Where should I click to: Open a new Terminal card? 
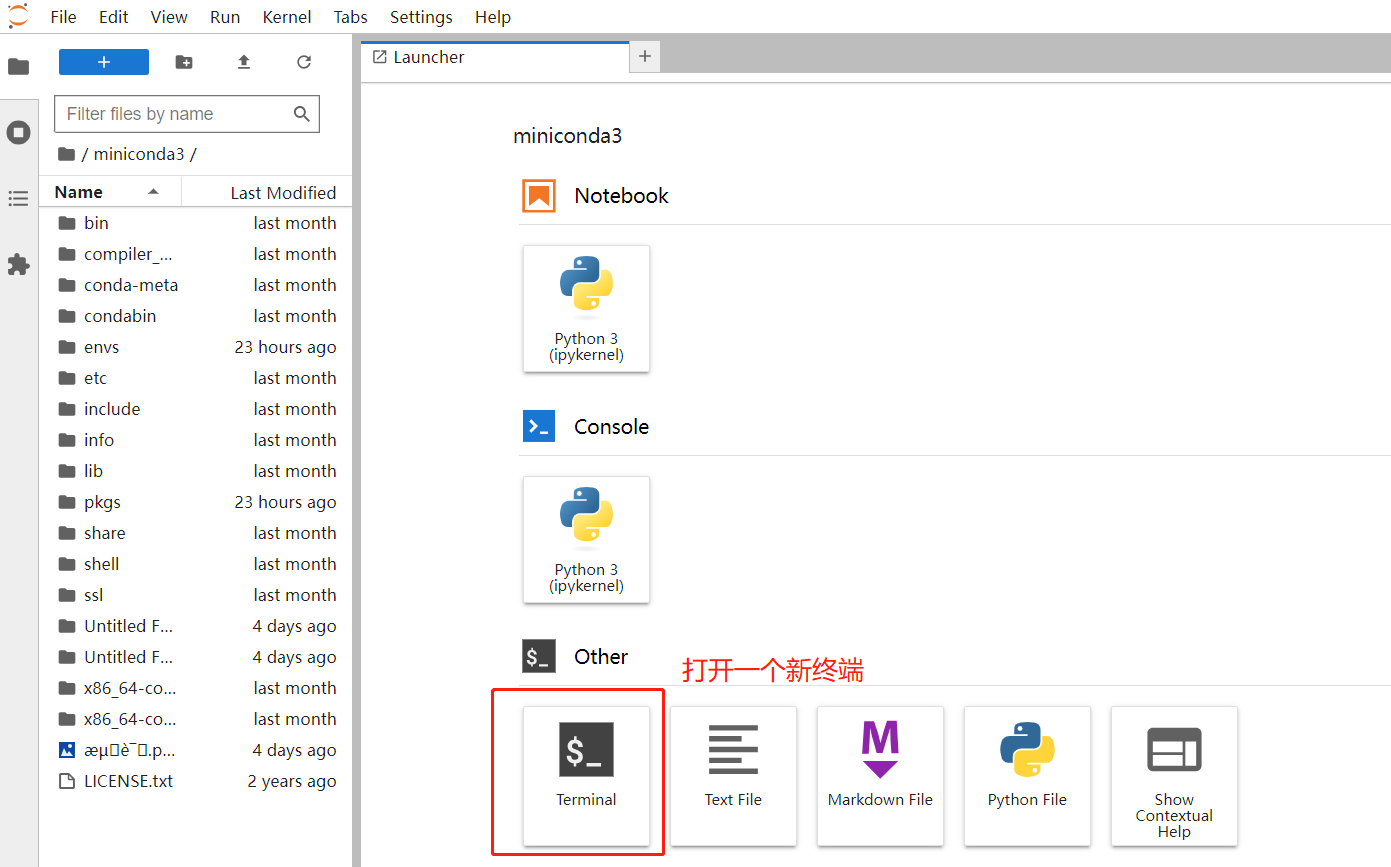tap(586, 776)
